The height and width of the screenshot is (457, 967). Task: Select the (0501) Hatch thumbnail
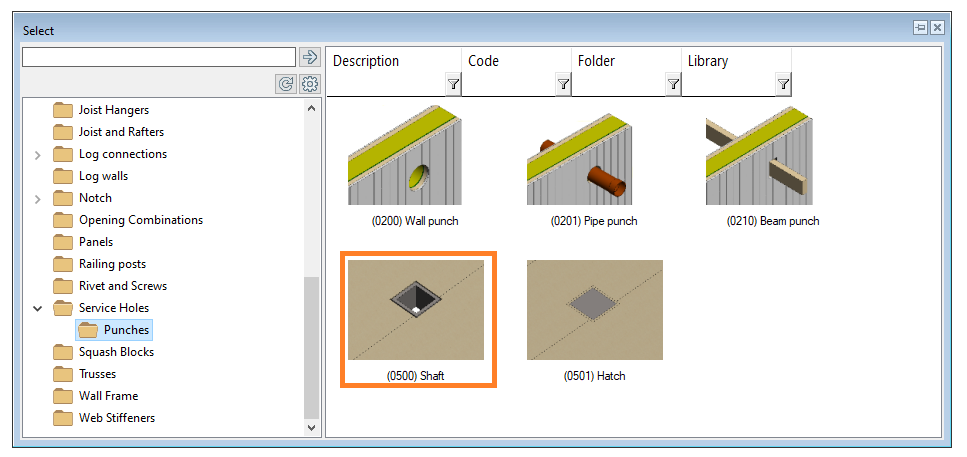coord(595,310)
